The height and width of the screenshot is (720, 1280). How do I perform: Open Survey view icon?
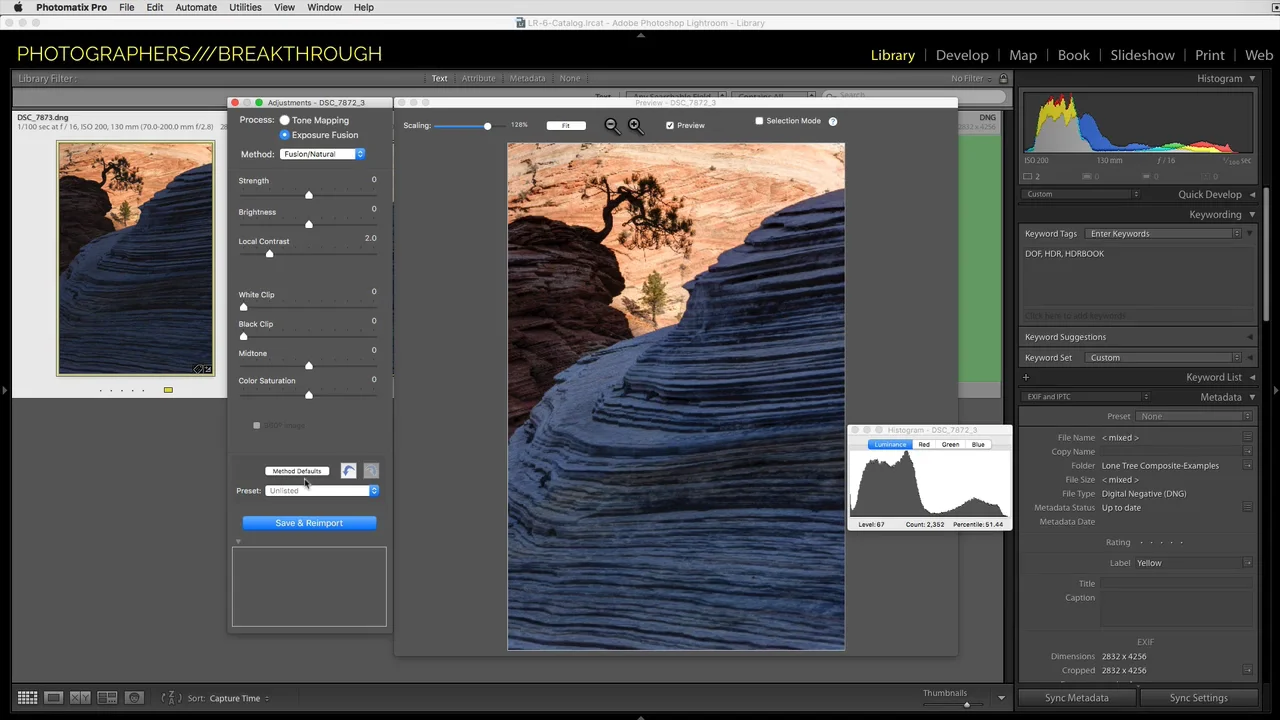pyautogui.click(x=107, y=698)
